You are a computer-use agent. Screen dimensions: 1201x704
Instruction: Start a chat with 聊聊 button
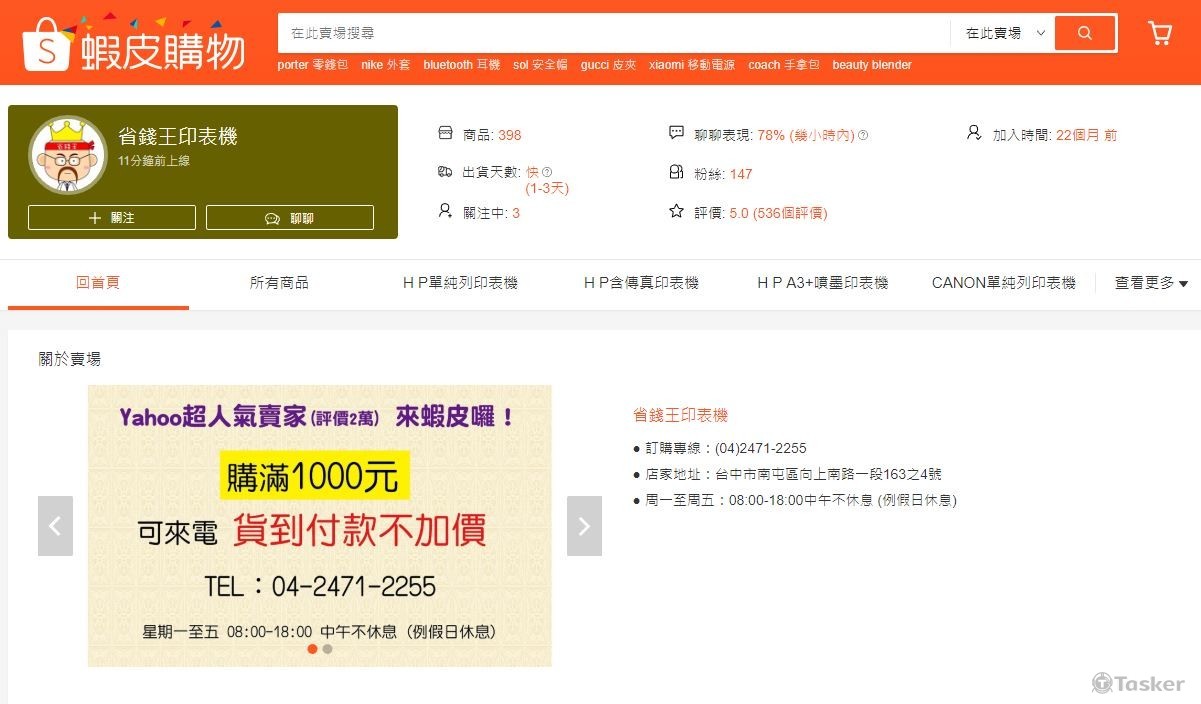pyautogui.click(x=290, y=218)
